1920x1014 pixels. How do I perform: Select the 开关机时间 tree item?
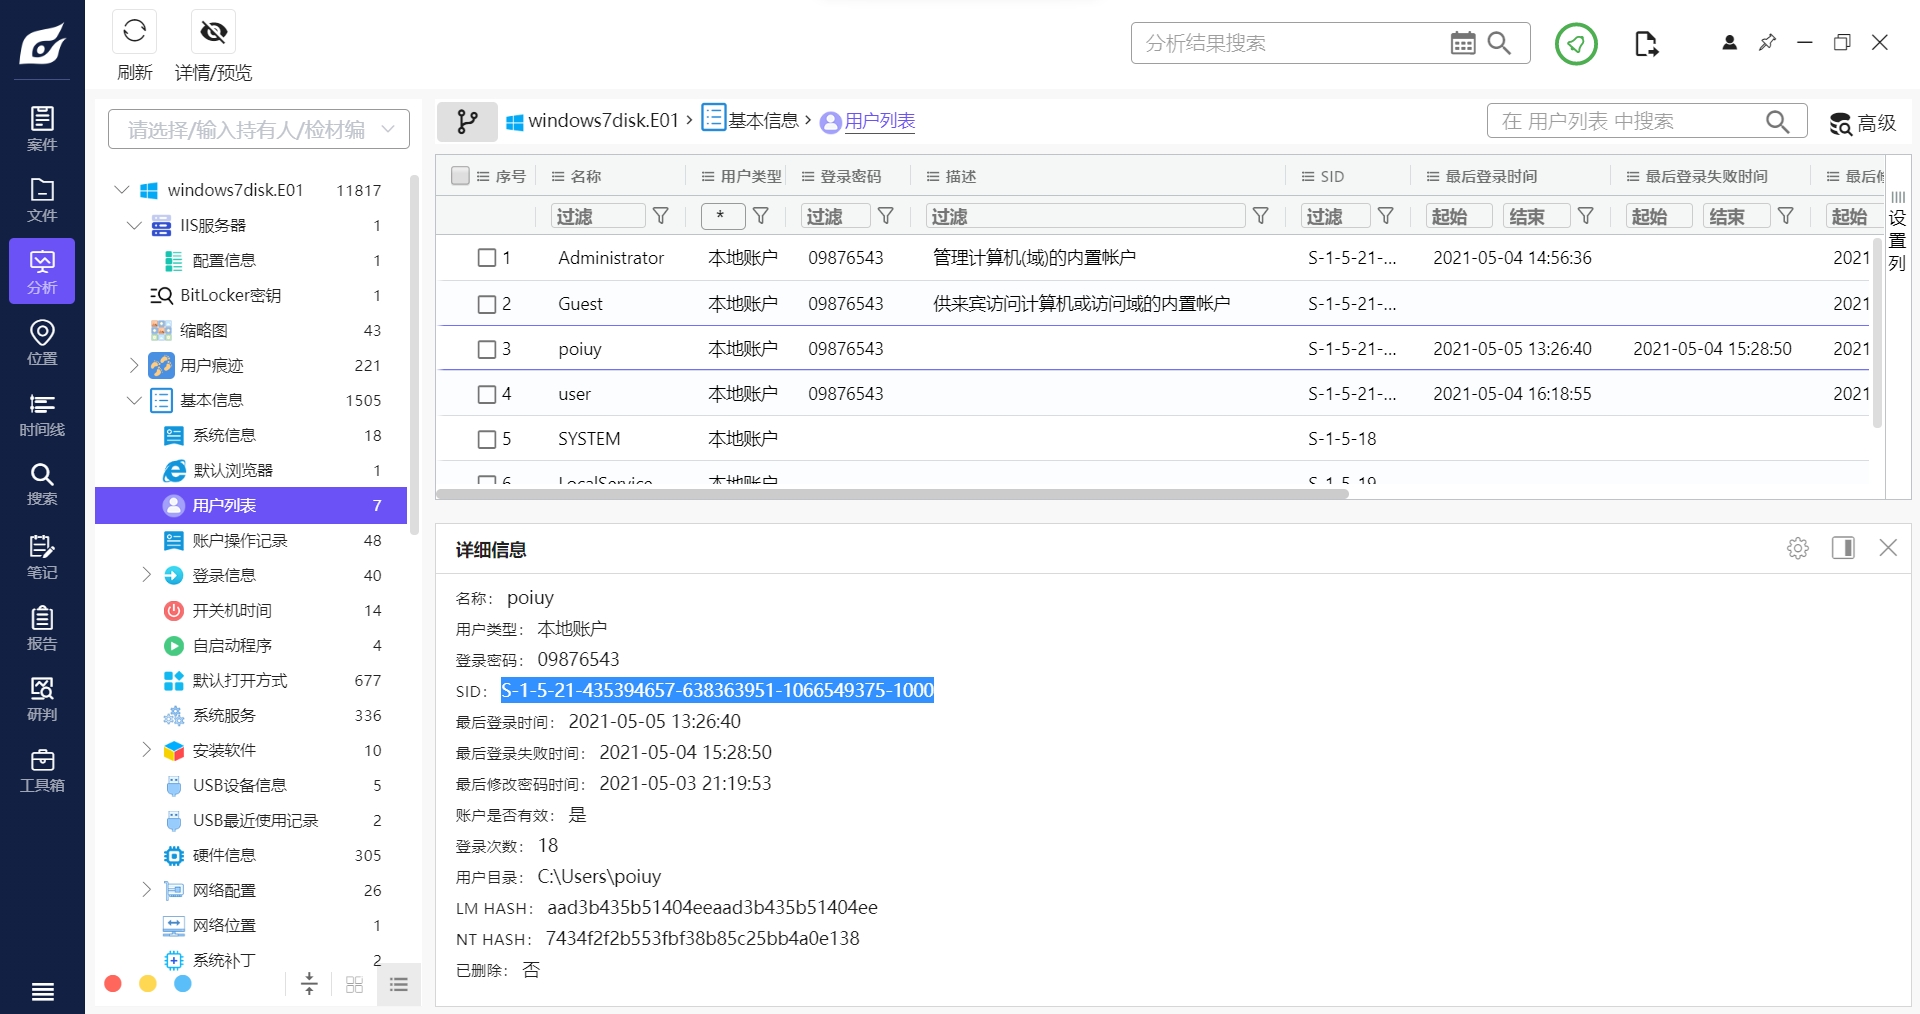click(251, 610)
